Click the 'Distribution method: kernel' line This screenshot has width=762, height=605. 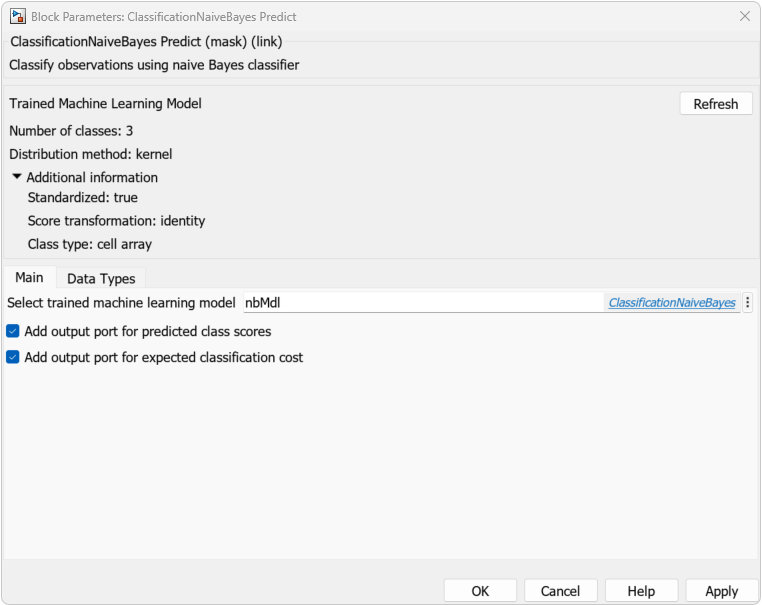91,154
